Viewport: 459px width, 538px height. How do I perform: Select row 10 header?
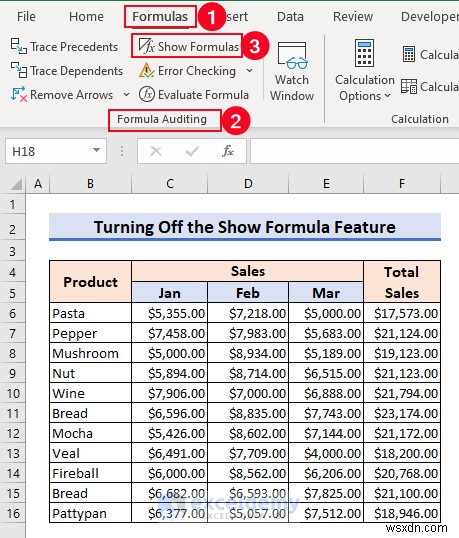pyautogui.click(x=13, y=393)
